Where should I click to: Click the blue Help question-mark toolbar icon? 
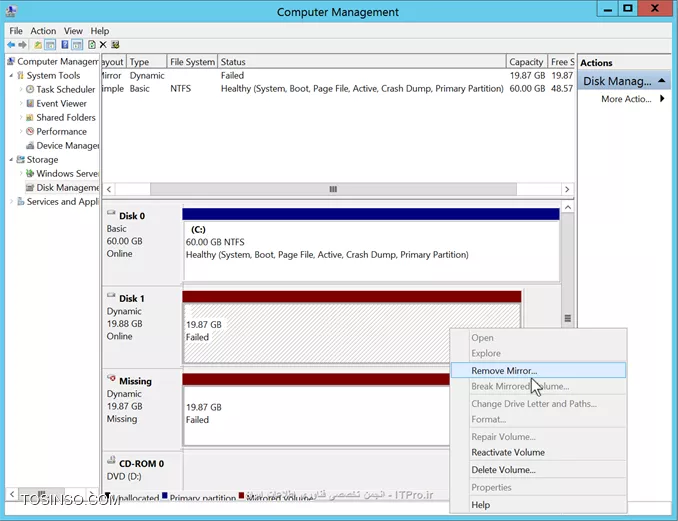pos(65,45)
